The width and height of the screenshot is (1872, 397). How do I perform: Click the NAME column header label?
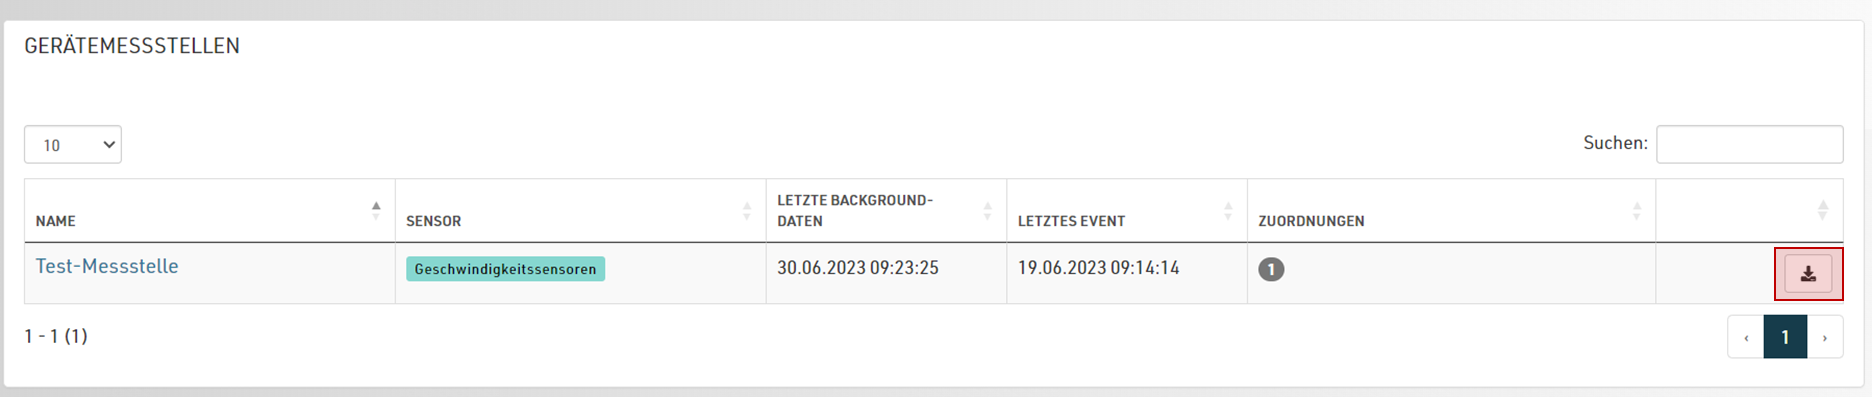(x=56, y=221)
